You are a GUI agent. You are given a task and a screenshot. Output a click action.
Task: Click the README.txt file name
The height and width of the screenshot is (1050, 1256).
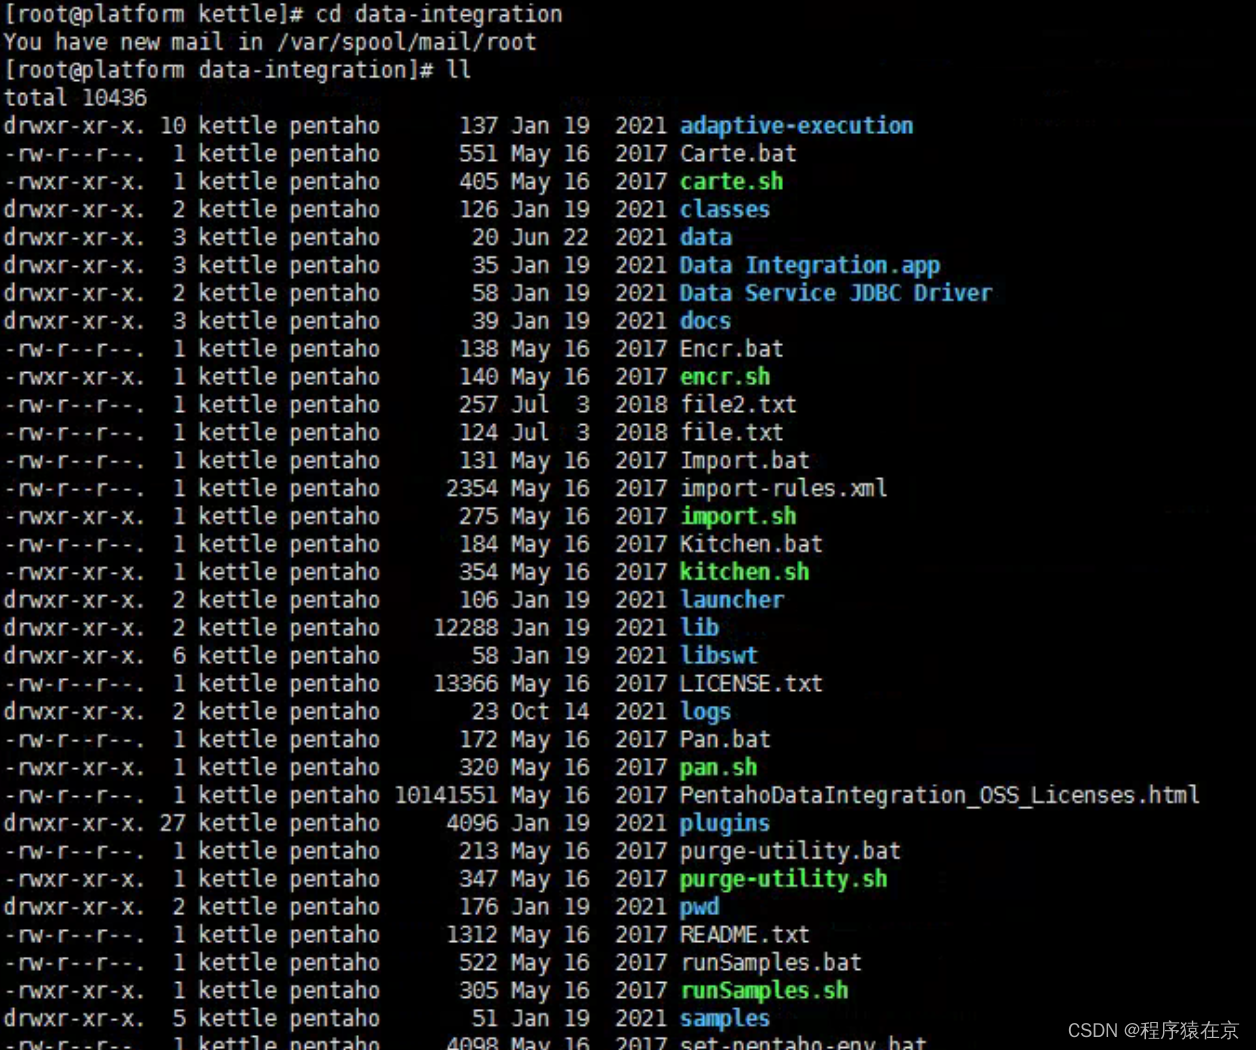pos(744,935)
